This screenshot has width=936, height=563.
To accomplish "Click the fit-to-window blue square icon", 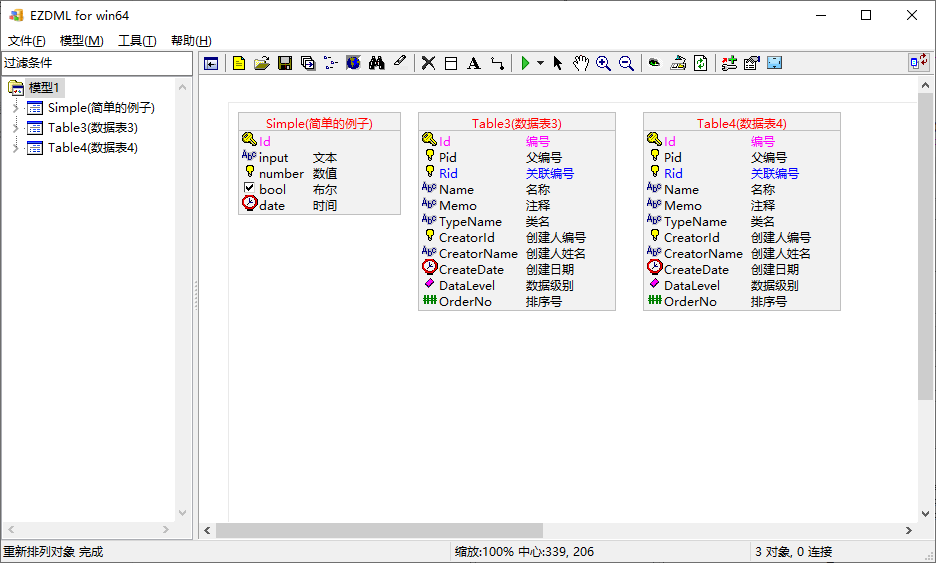I will 775,63.
